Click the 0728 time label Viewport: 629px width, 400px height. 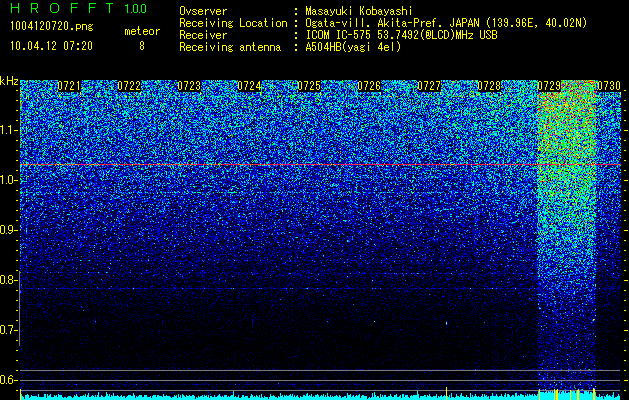pyautogui.click(x=489, y=86)
